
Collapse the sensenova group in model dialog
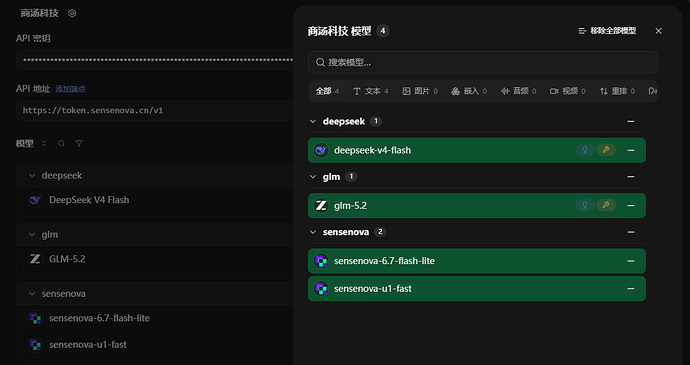click(313, 232)
